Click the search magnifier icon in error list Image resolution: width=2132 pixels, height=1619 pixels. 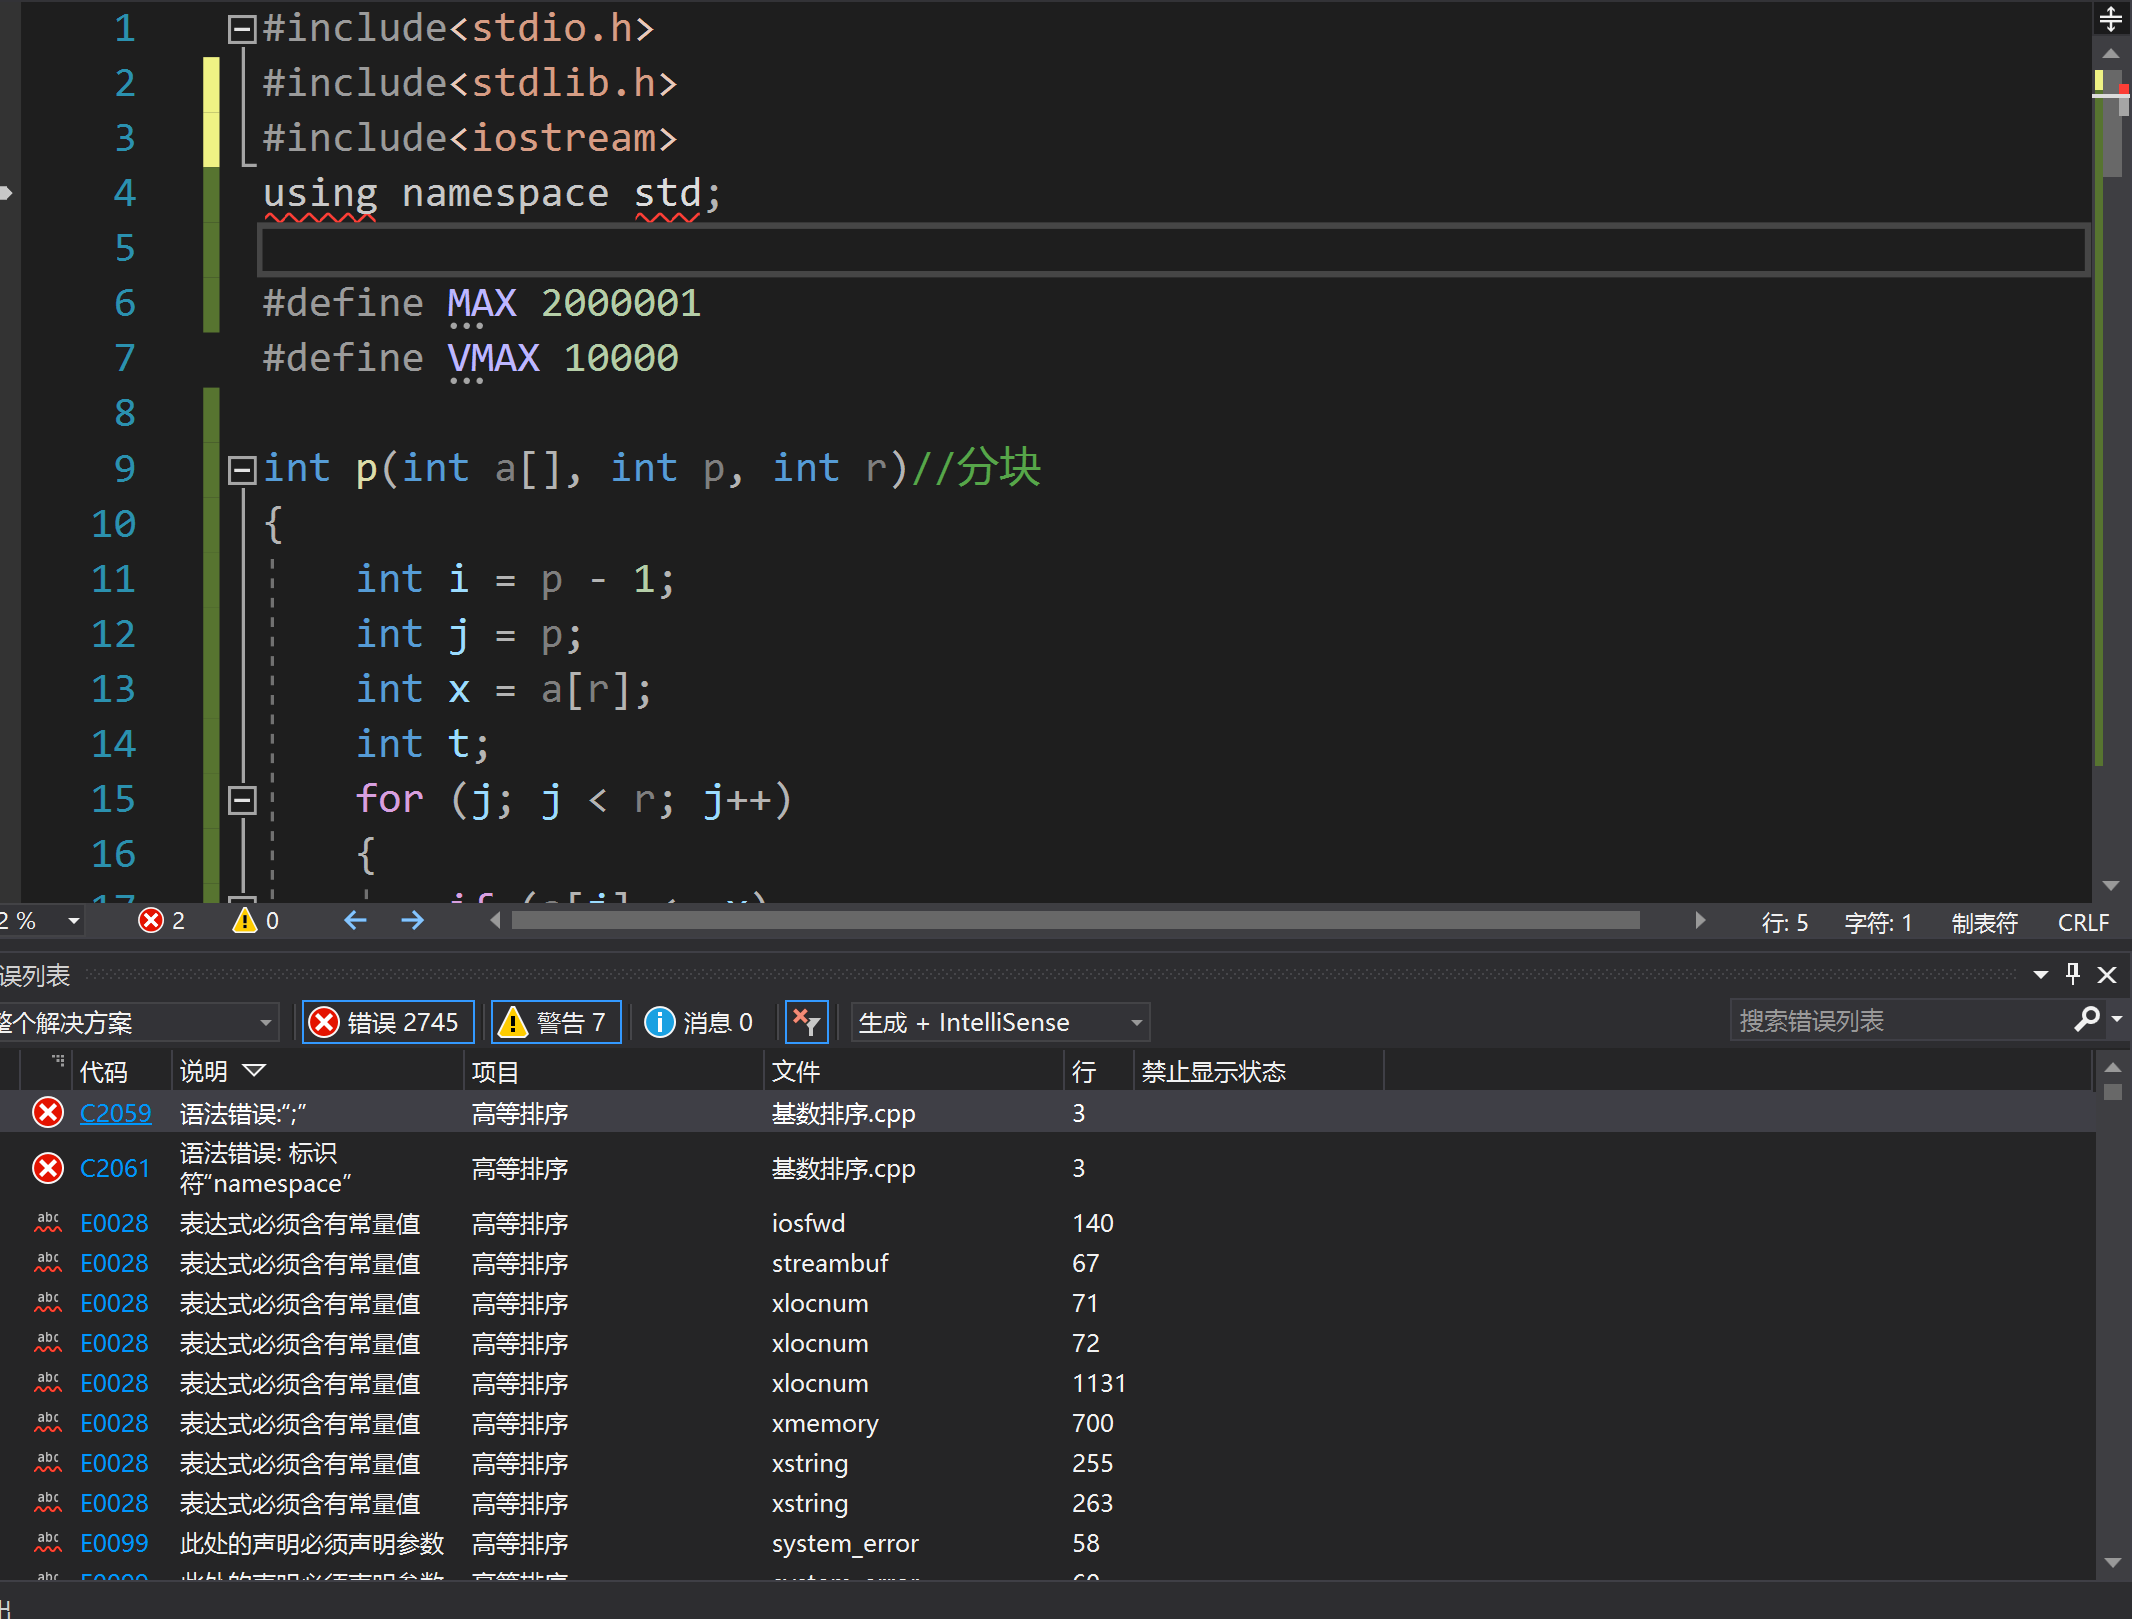click(x=2086, y=1020)
